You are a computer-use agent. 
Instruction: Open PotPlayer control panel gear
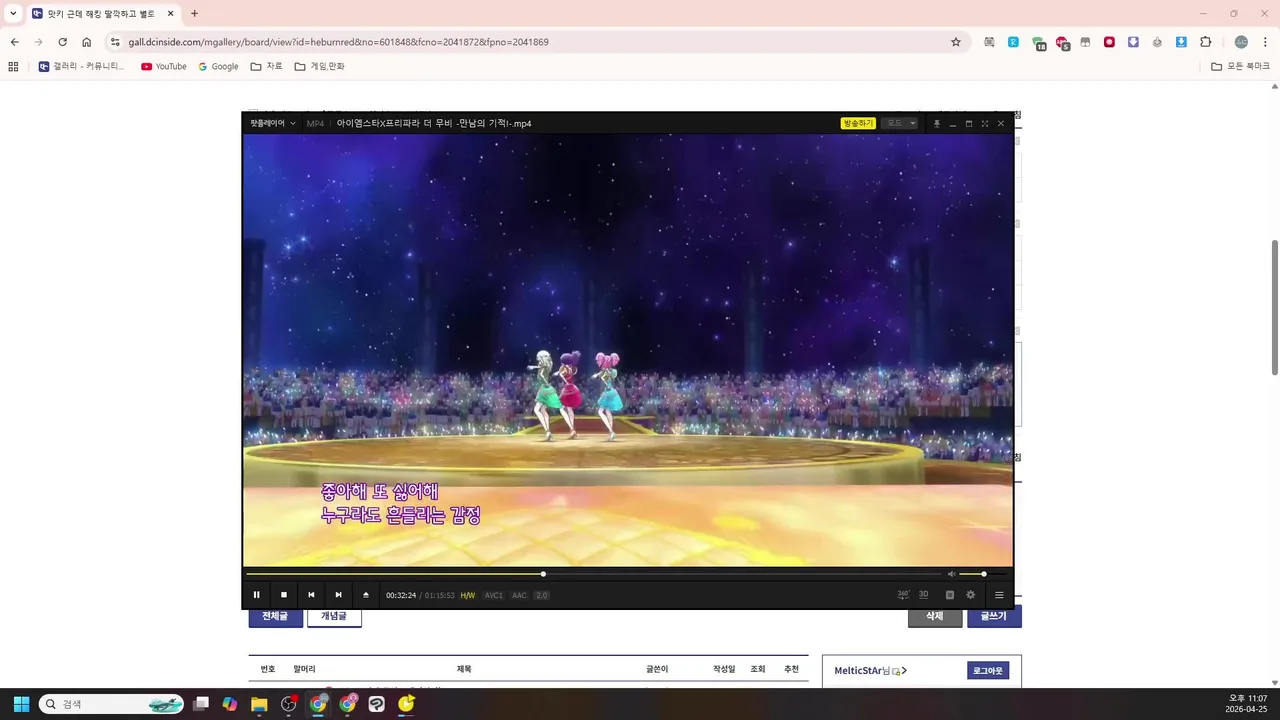pos(970,595)
